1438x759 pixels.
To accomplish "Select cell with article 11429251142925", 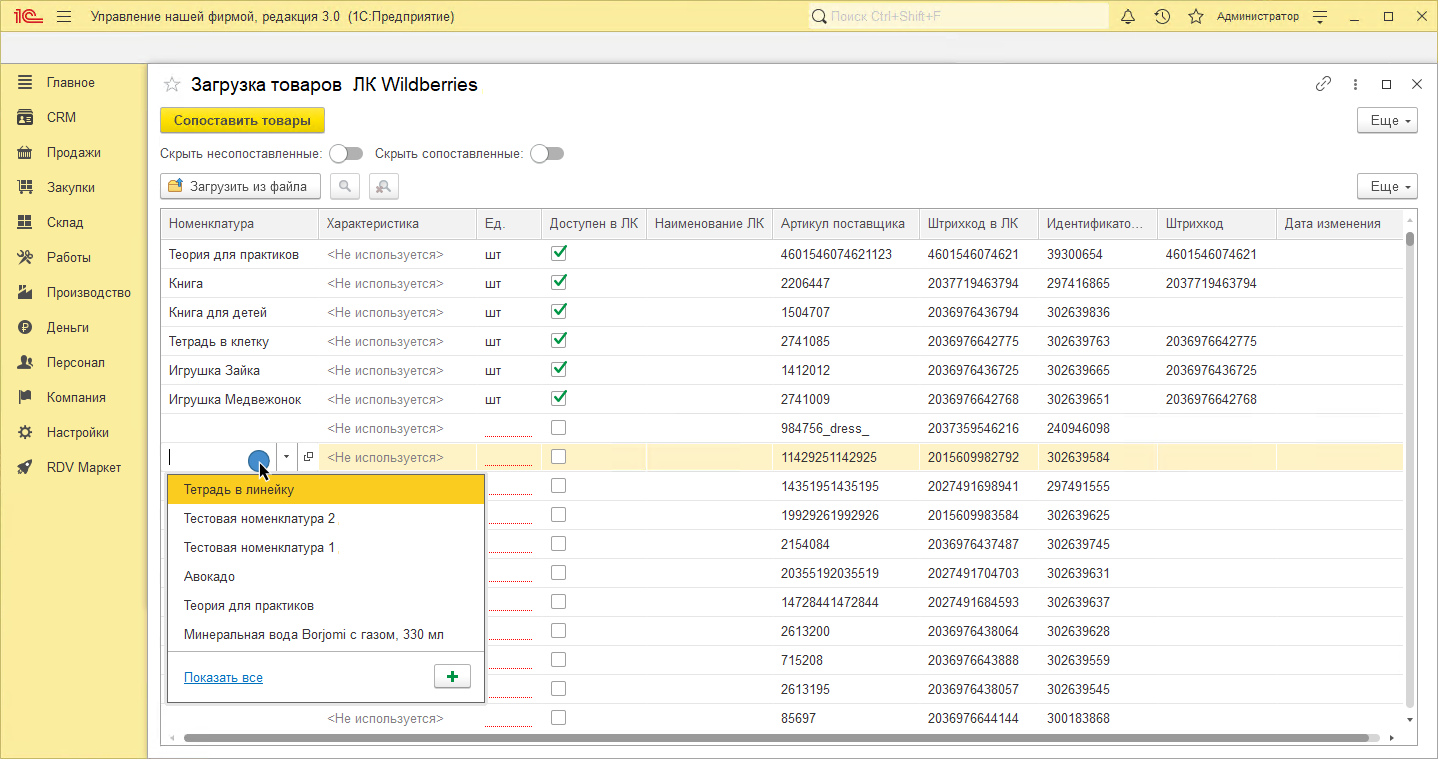I will [846, 457].
